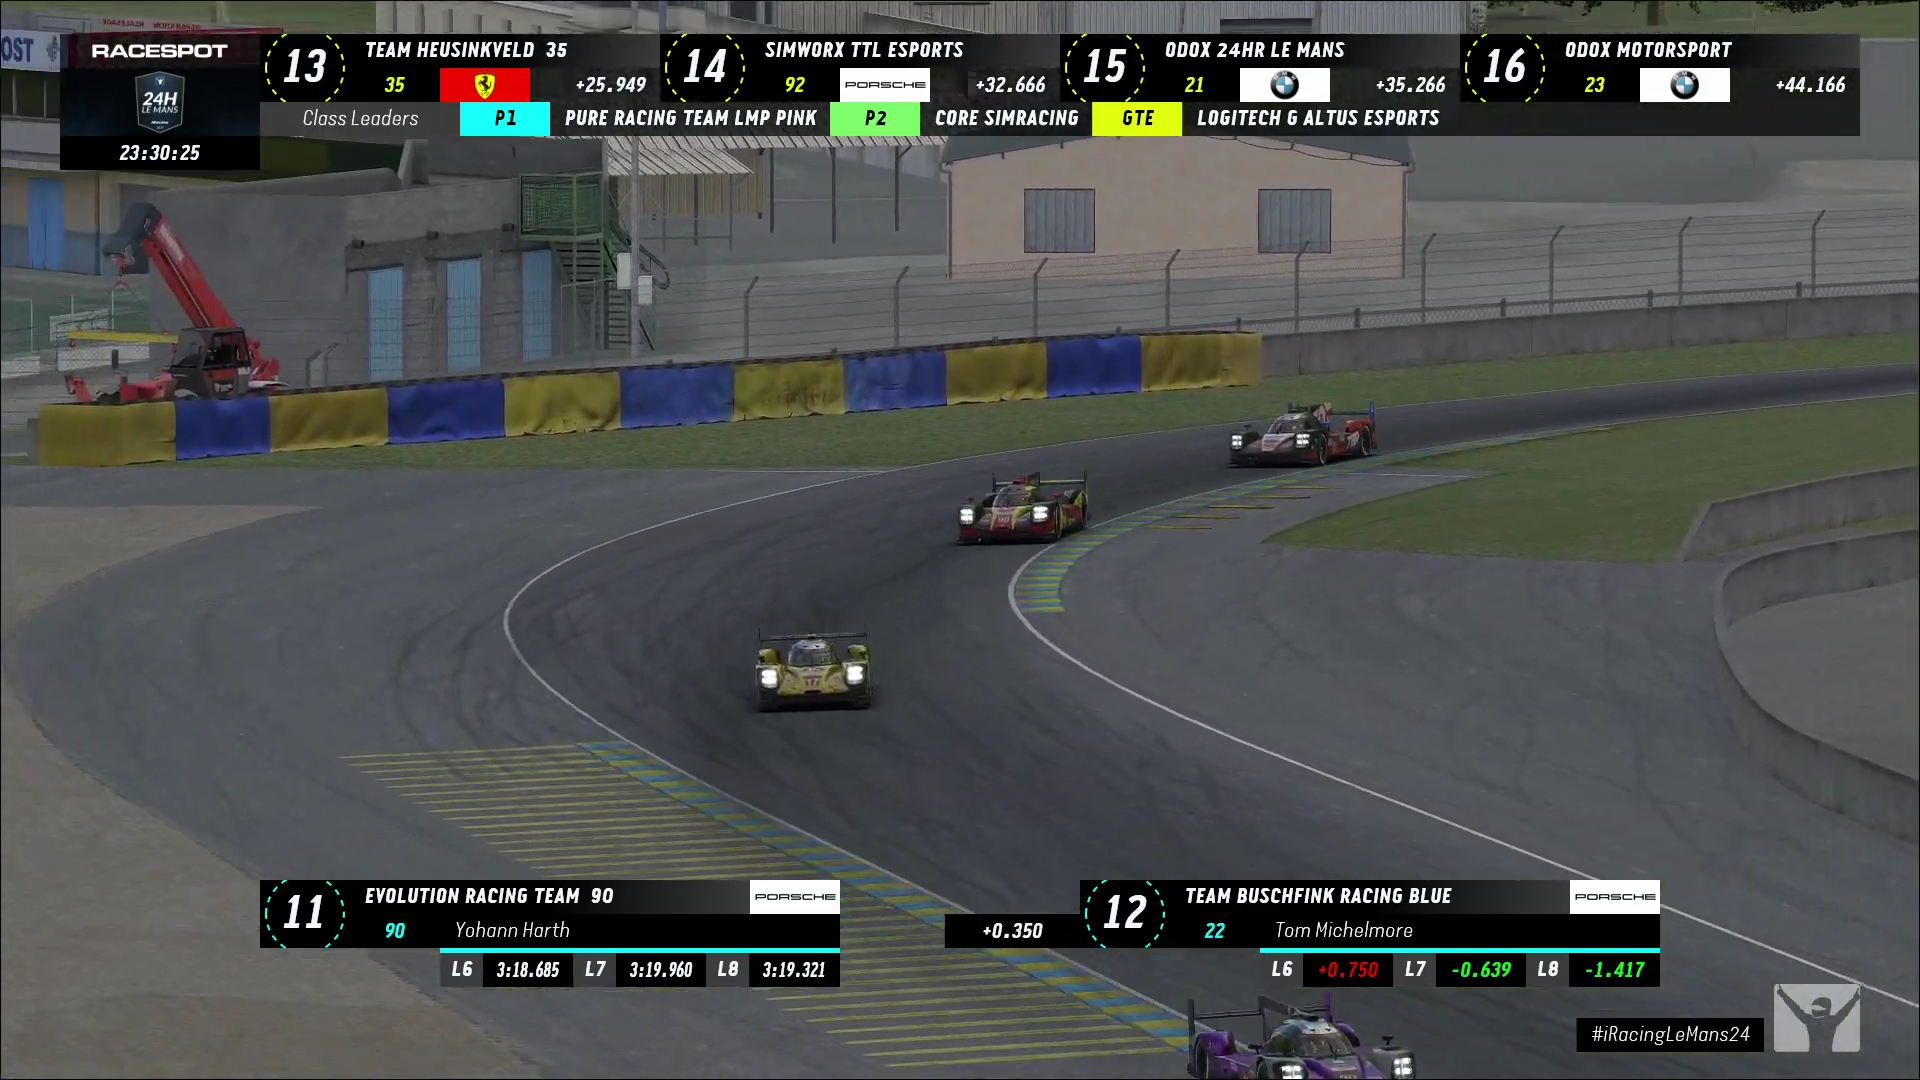Select the yellow GTE class tag
Screen dimensions: 1920x1080
click(1137, 118)
